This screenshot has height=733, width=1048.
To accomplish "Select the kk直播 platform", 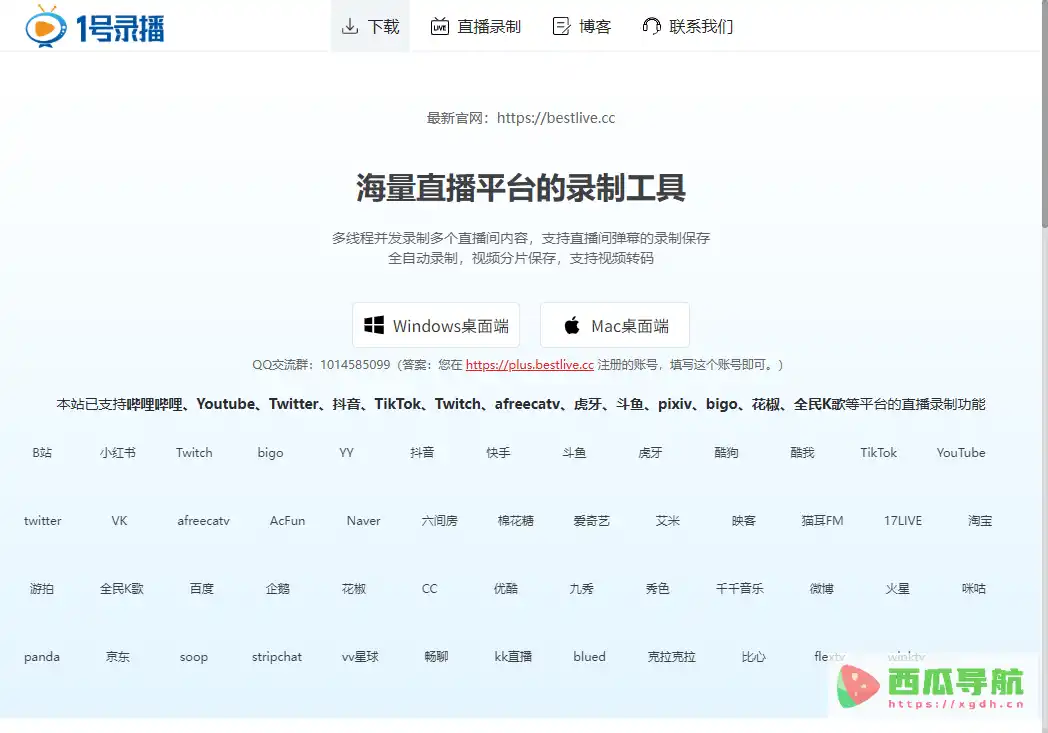I will (x=513, y=657).
